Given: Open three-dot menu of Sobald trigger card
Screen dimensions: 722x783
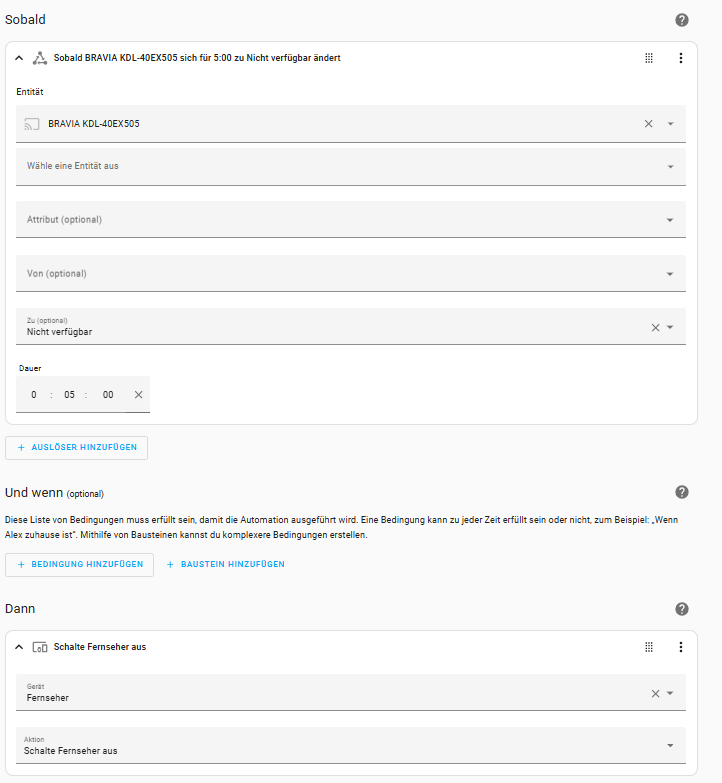Looking at the screenshot, I should pyautogui.click(x=681, y=58).
